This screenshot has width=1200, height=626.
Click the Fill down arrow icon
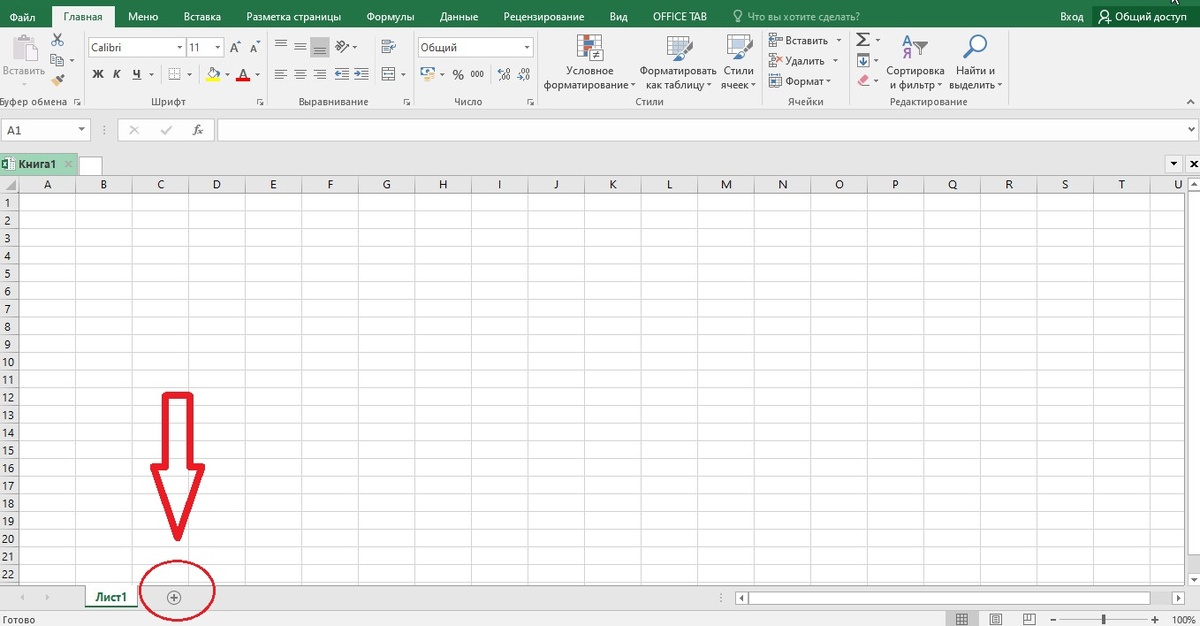pos(863,60)
